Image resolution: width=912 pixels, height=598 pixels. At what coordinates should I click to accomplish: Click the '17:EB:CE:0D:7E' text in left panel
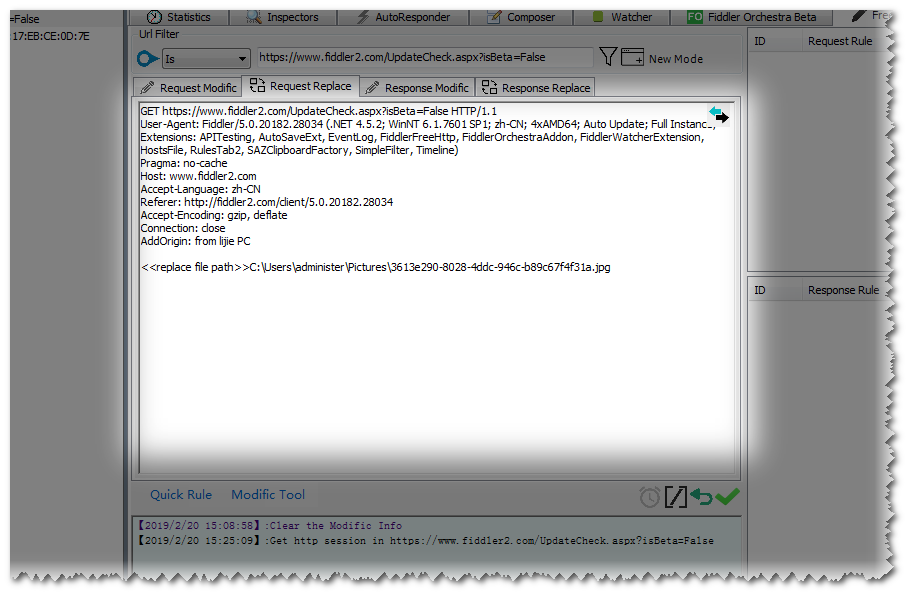click(51, 36)
